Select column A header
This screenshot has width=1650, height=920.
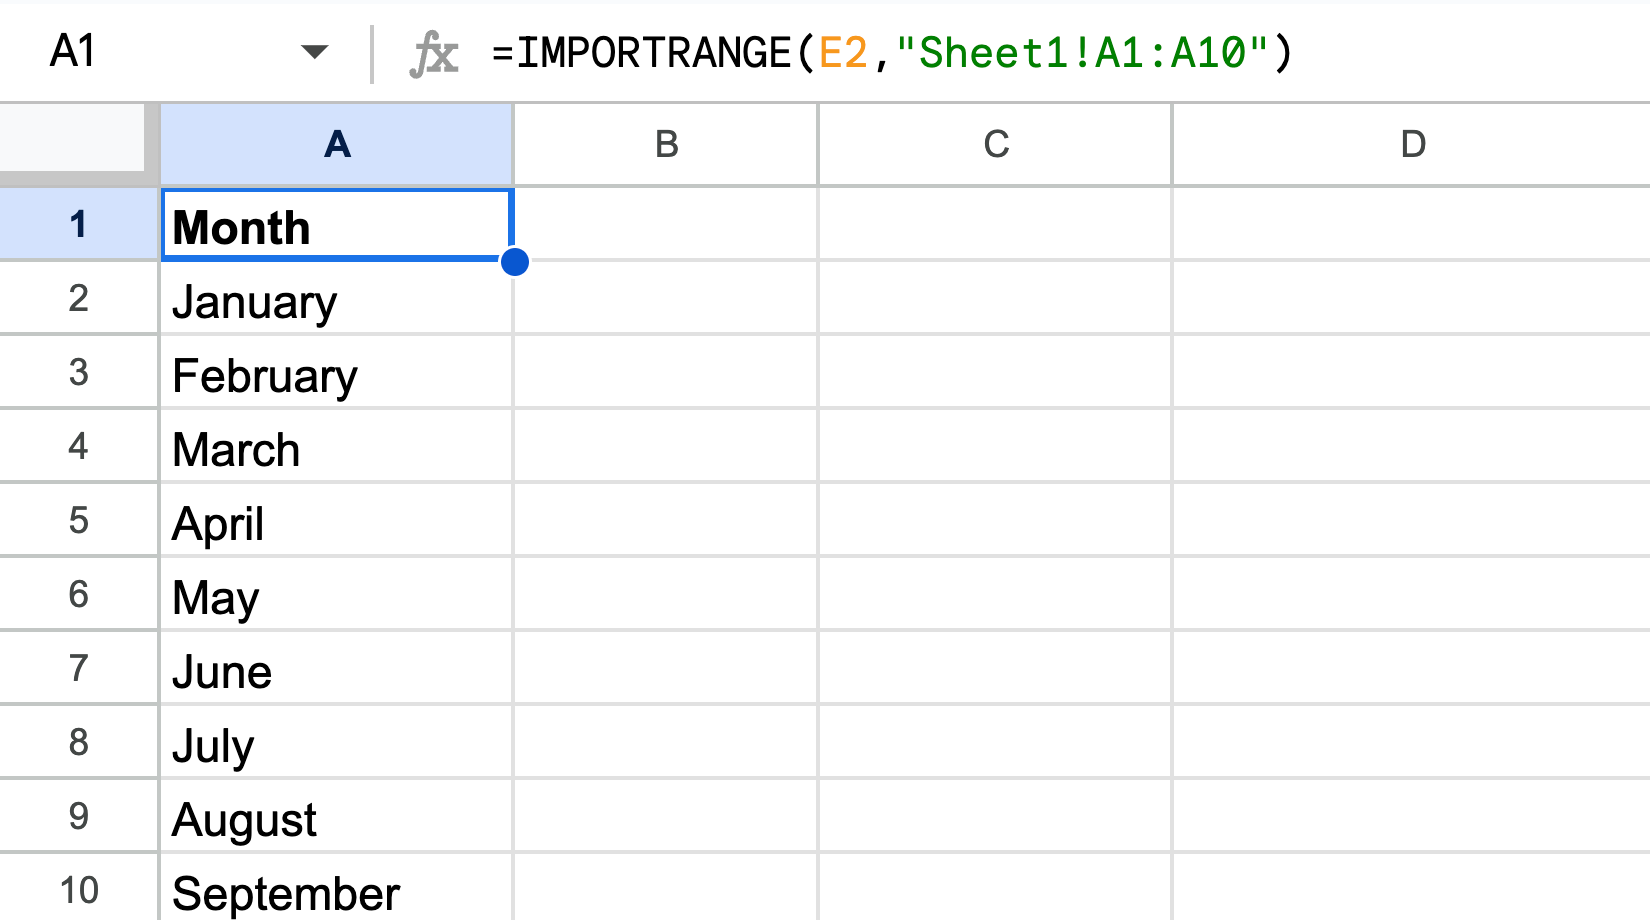336,145
